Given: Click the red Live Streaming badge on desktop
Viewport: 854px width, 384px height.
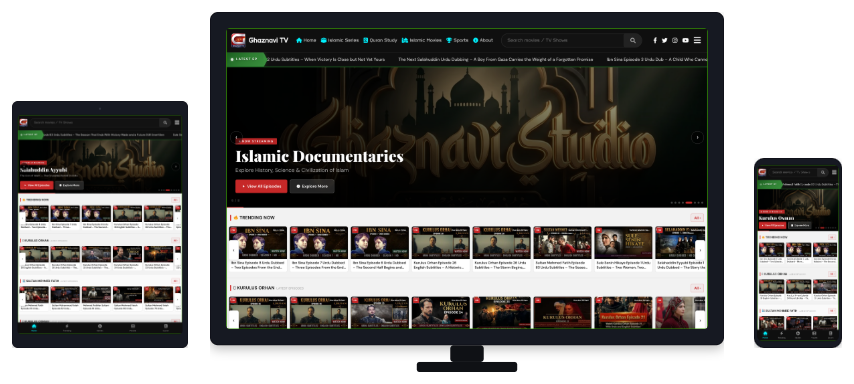Looking at the screenshot, I should (256, 141).
